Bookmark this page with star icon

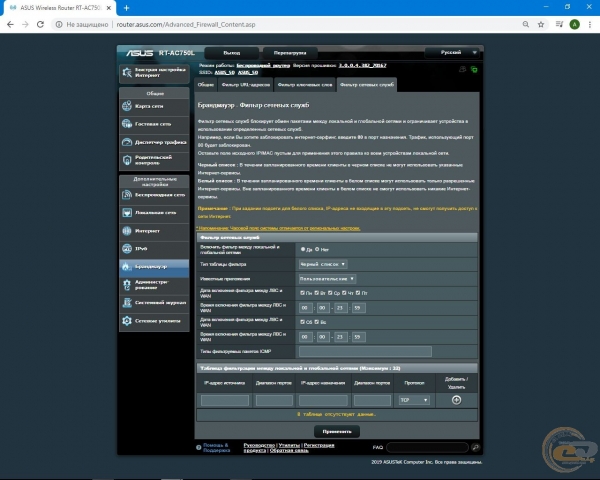click(541, 24)
